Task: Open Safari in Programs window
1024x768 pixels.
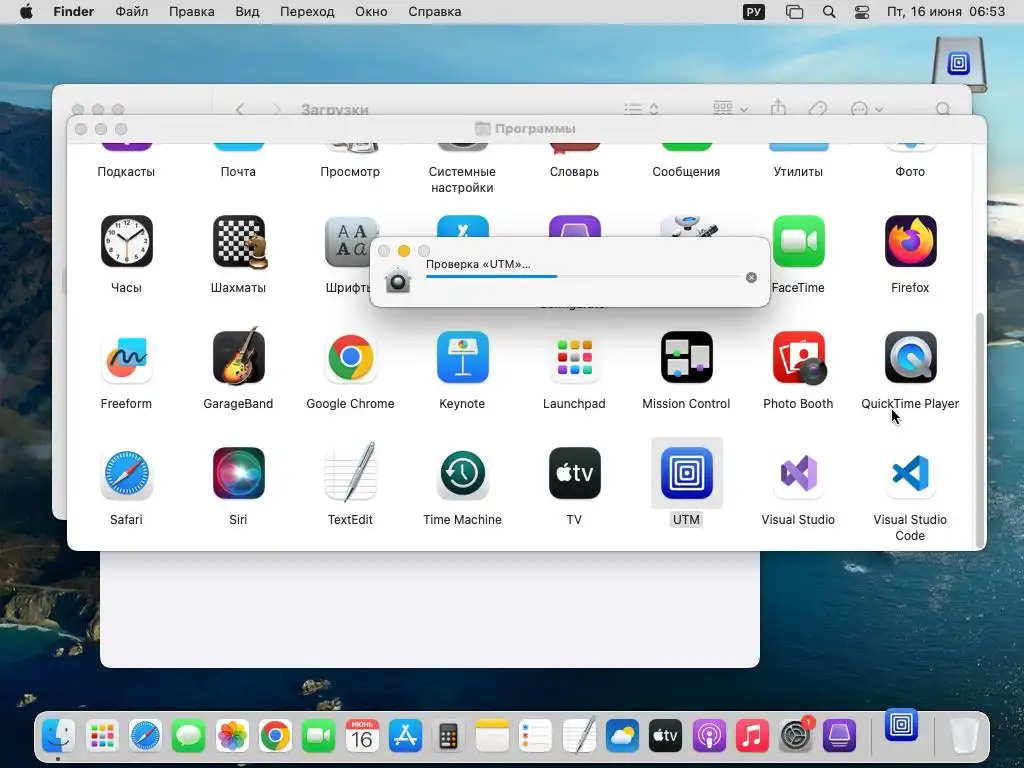Action: tap(126, 473)
